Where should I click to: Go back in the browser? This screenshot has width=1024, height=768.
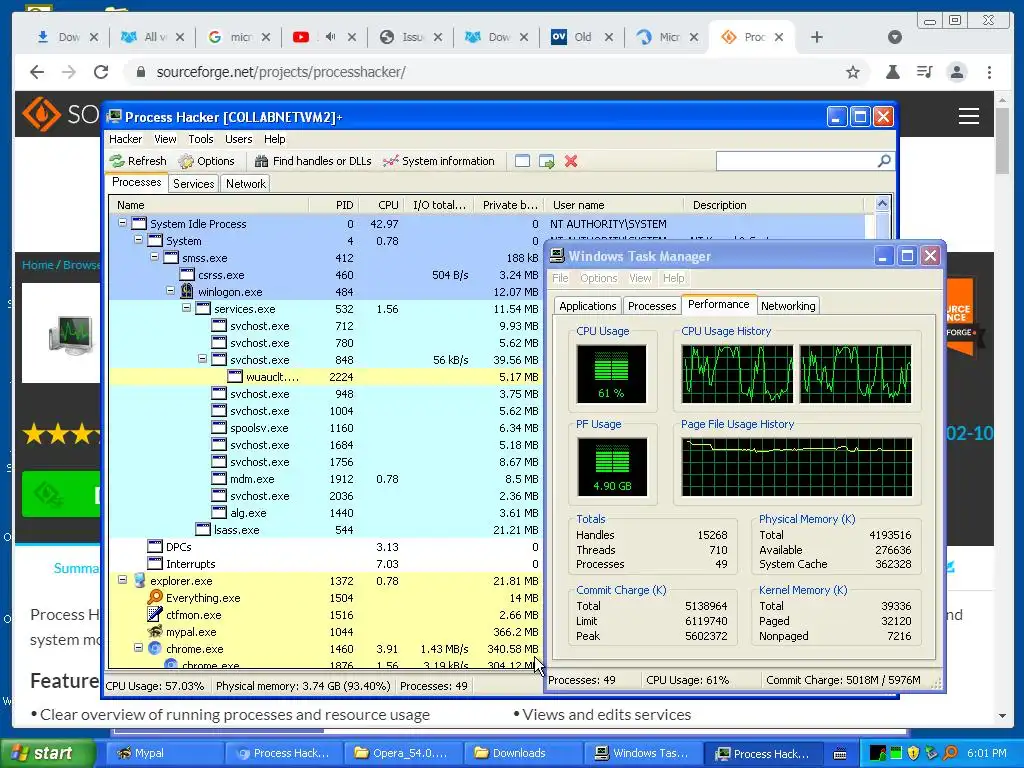click(x=37, y=72)
